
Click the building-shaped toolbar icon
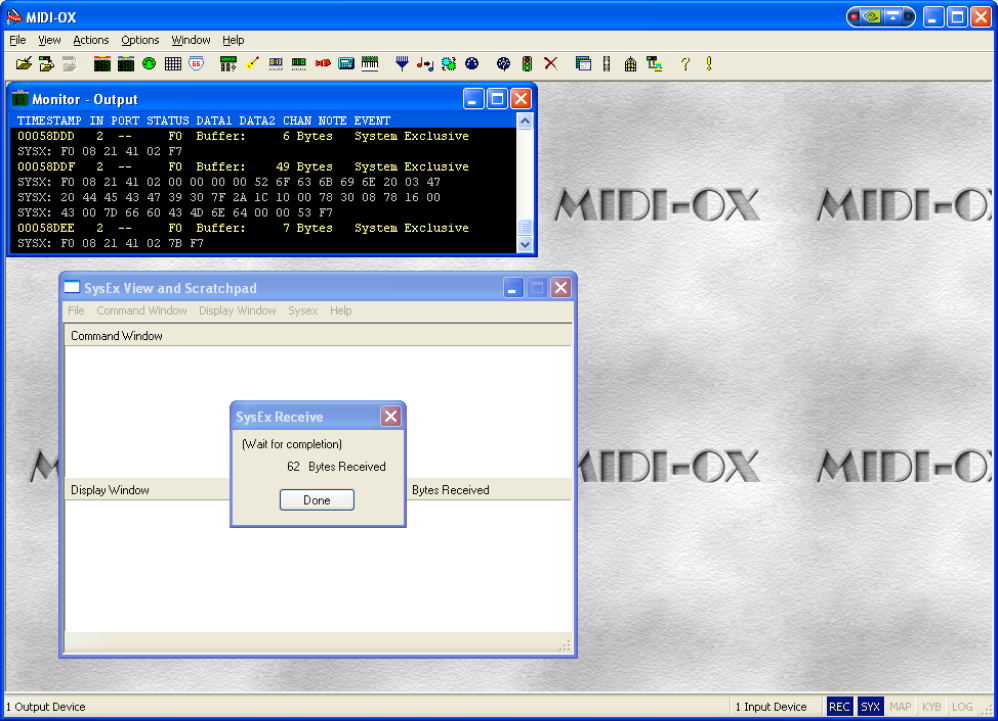[630, 64]
